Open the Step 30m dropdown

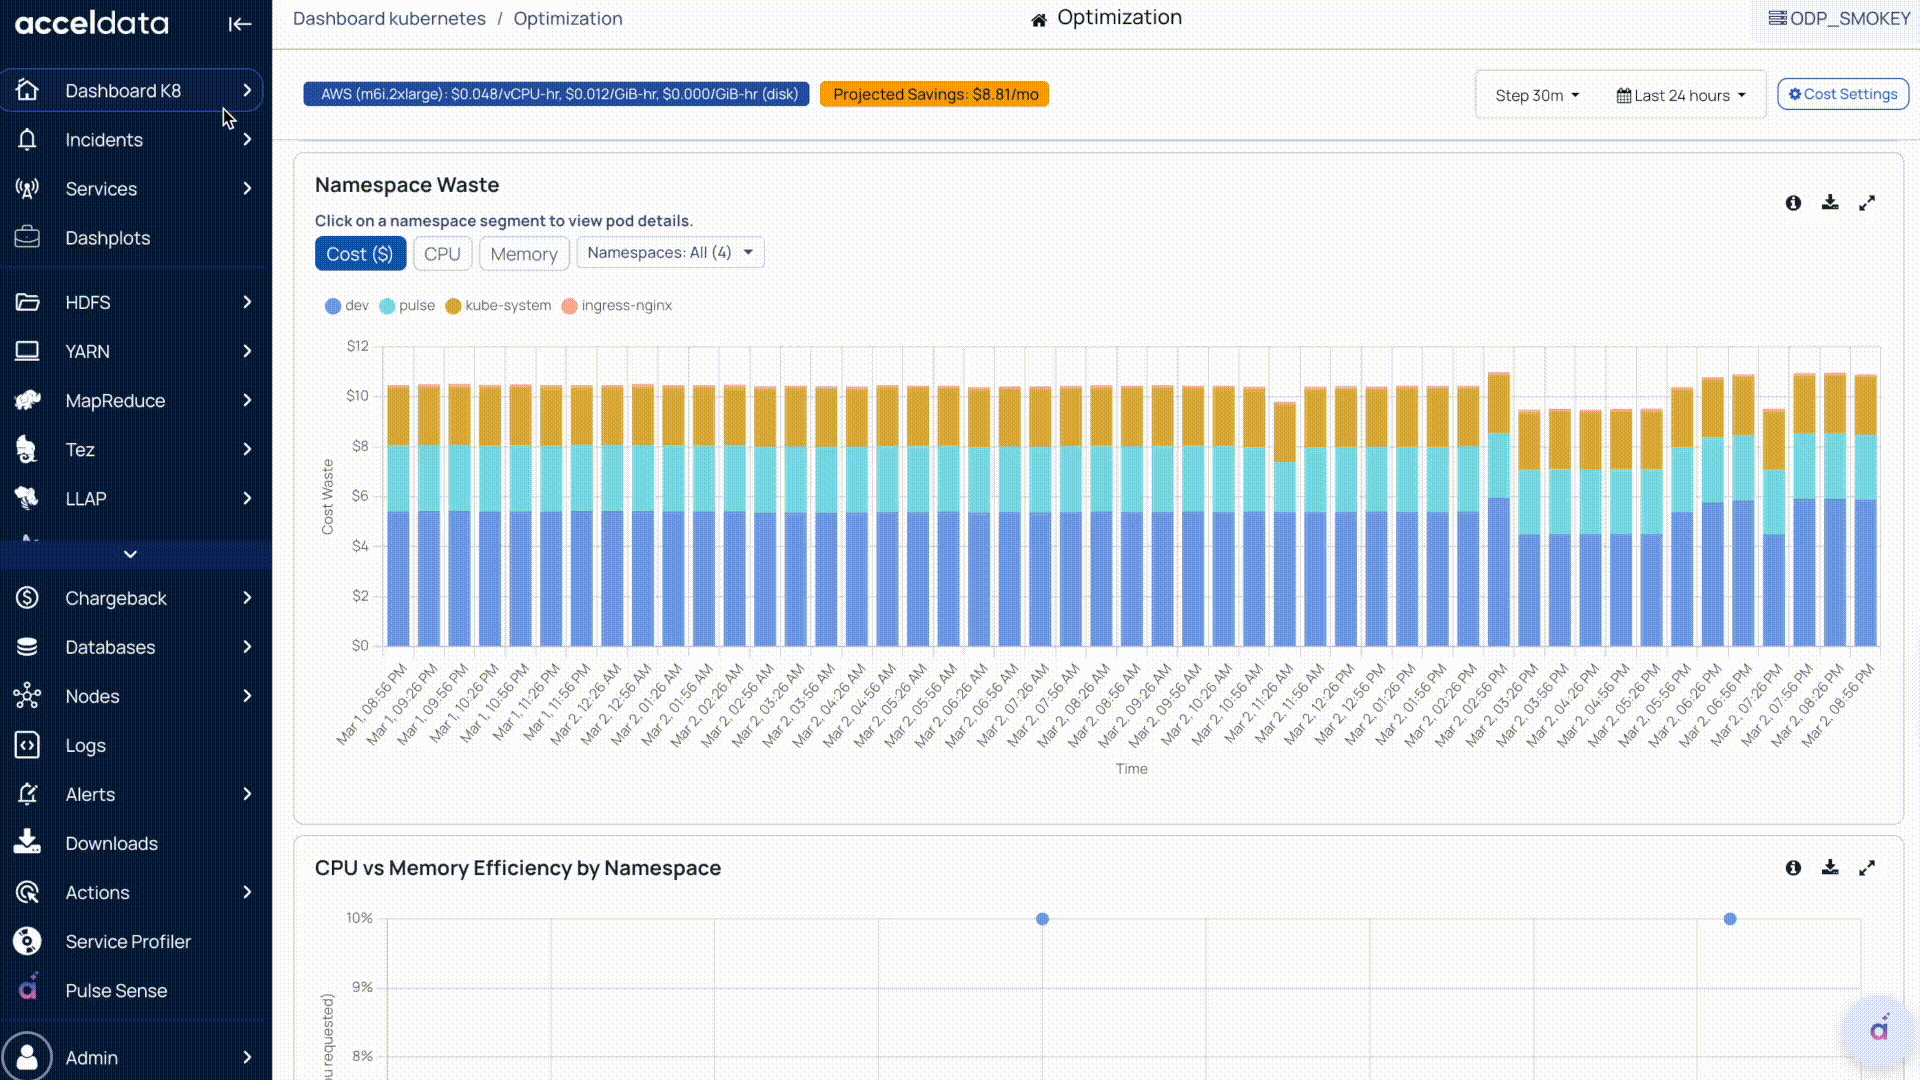(x=1537, y=95)
